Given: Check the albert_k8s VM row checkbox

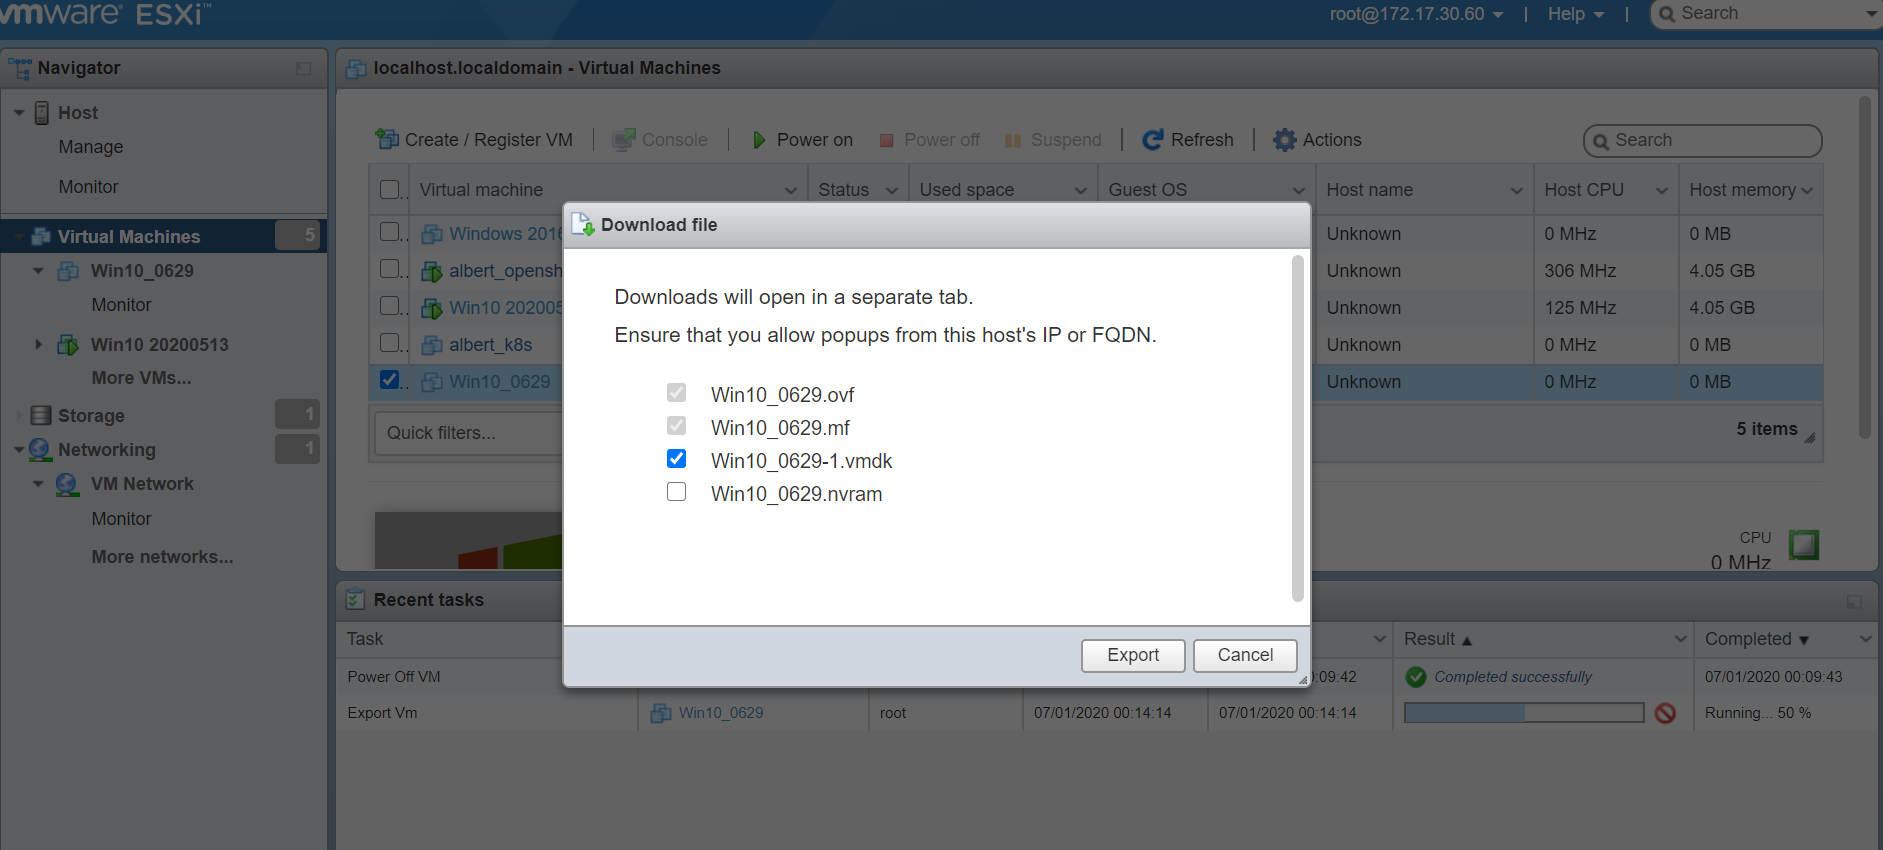Looking at the screenshot, I should (x=391, y=343).
